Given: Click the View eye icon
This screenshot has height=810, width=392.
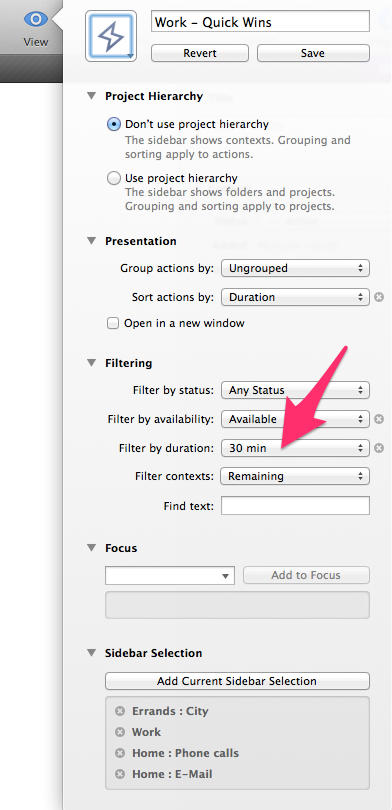Looking at the screenshot, I should (36, 20).
